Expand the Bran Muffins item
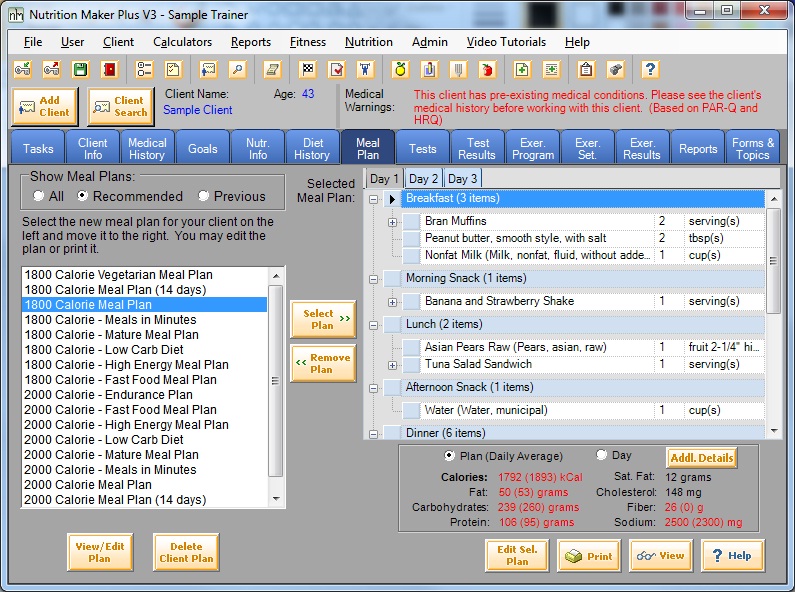The height and width of the screenshot is (592, 795). tap(392, 222)
